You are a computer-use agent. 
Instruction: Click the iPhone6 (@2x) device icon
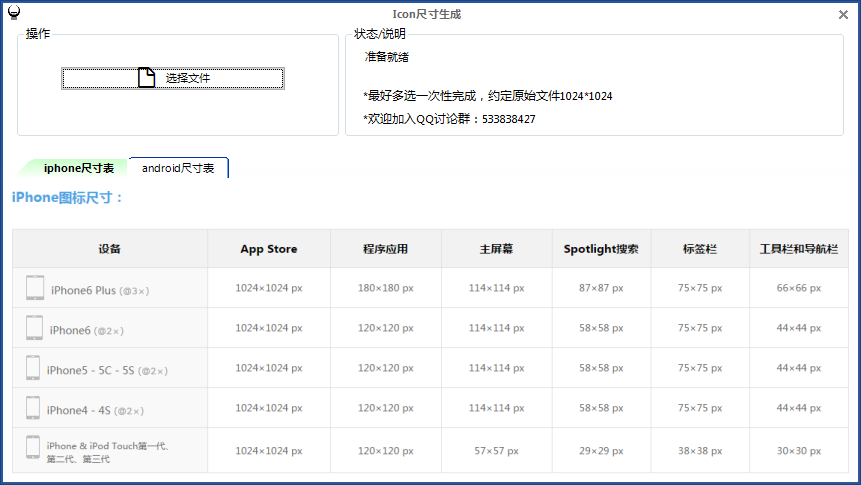click(x=34, y=328)
